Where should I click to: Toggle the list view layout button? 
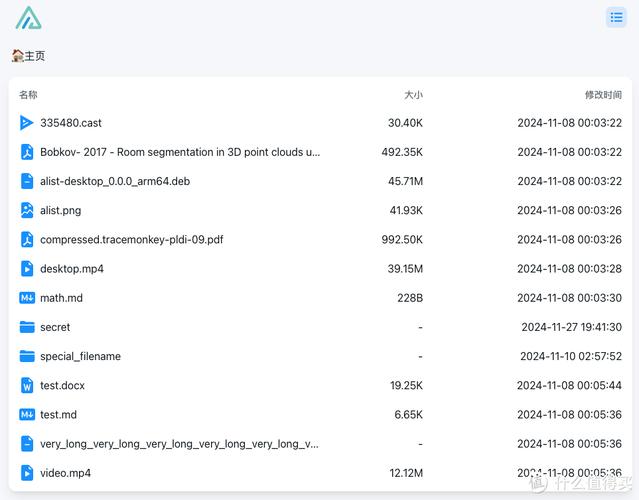click(x=616, y=17)
